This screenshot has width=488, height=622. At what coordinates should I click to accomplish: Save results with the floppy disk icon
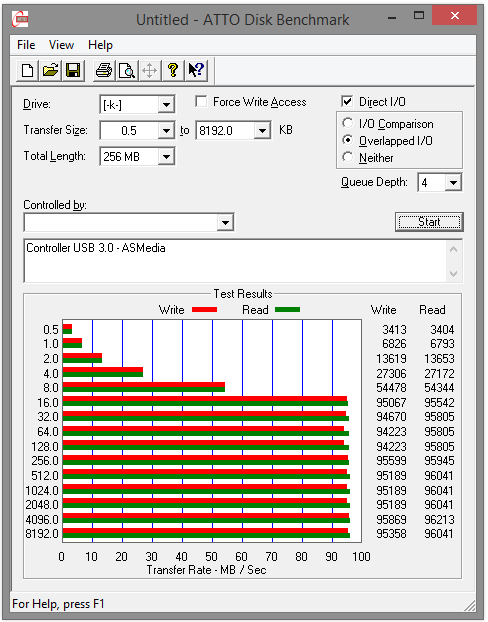click(x=73, y=71)
